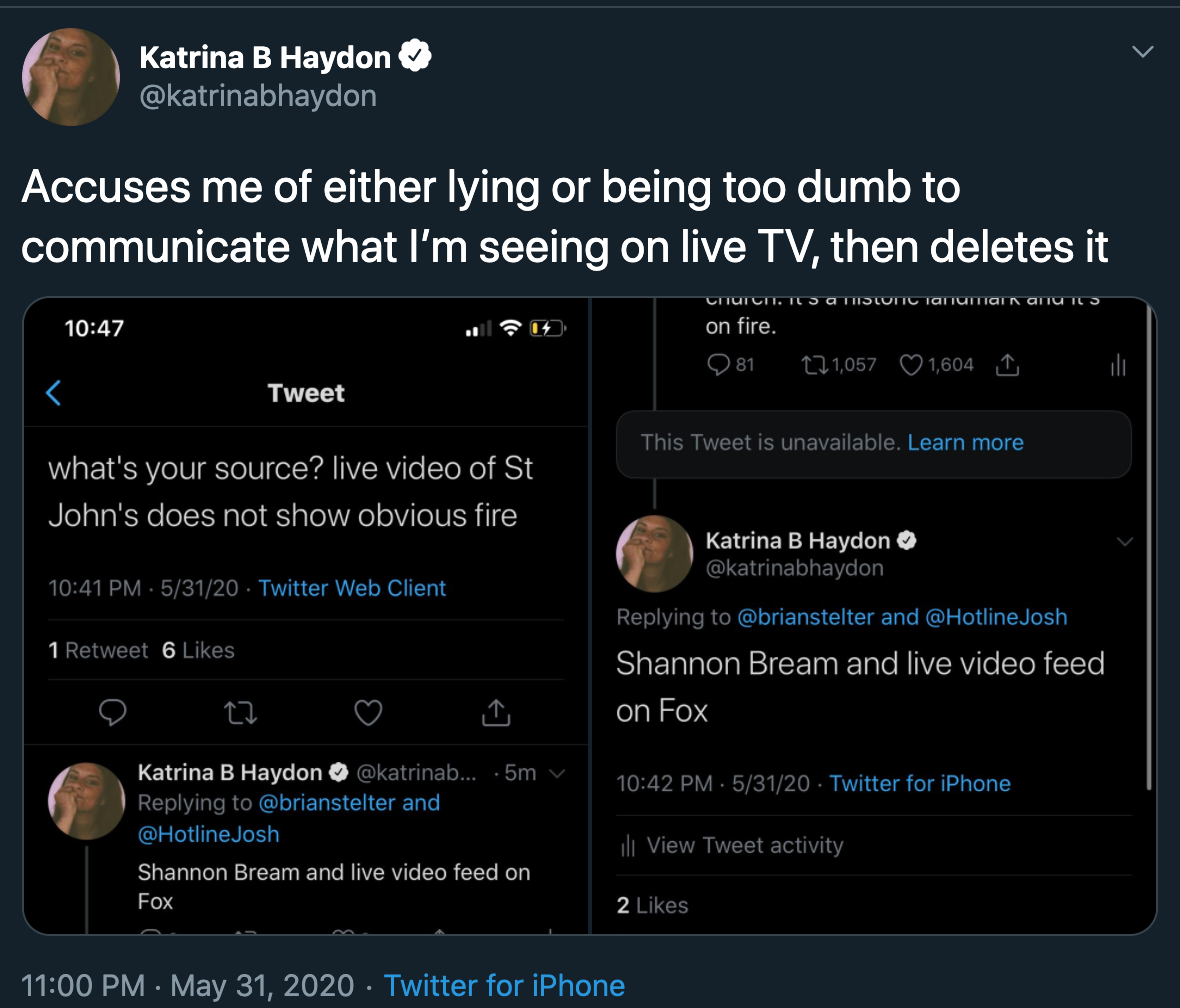Click the share icon beside the 1,604 likes

pos(1008,365)
